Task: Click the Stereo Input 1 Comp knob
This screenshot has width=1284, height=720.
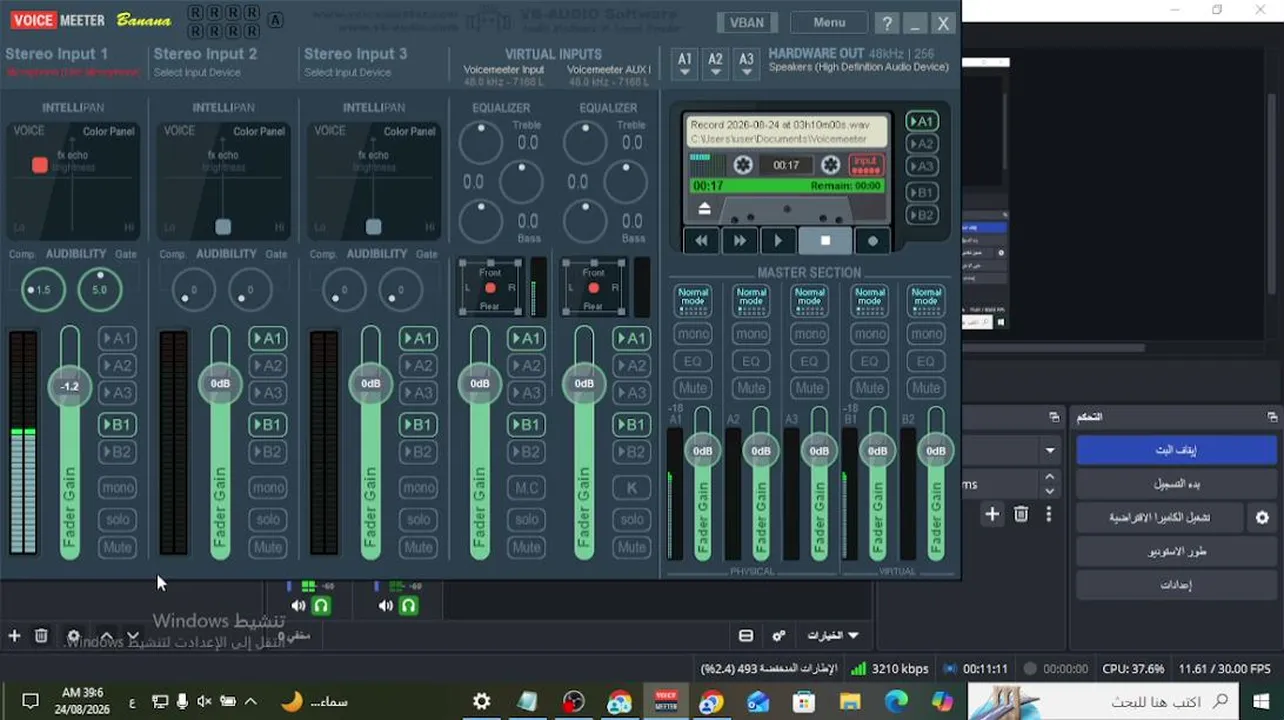Action: pyautogui.click(x=43, y=290)
